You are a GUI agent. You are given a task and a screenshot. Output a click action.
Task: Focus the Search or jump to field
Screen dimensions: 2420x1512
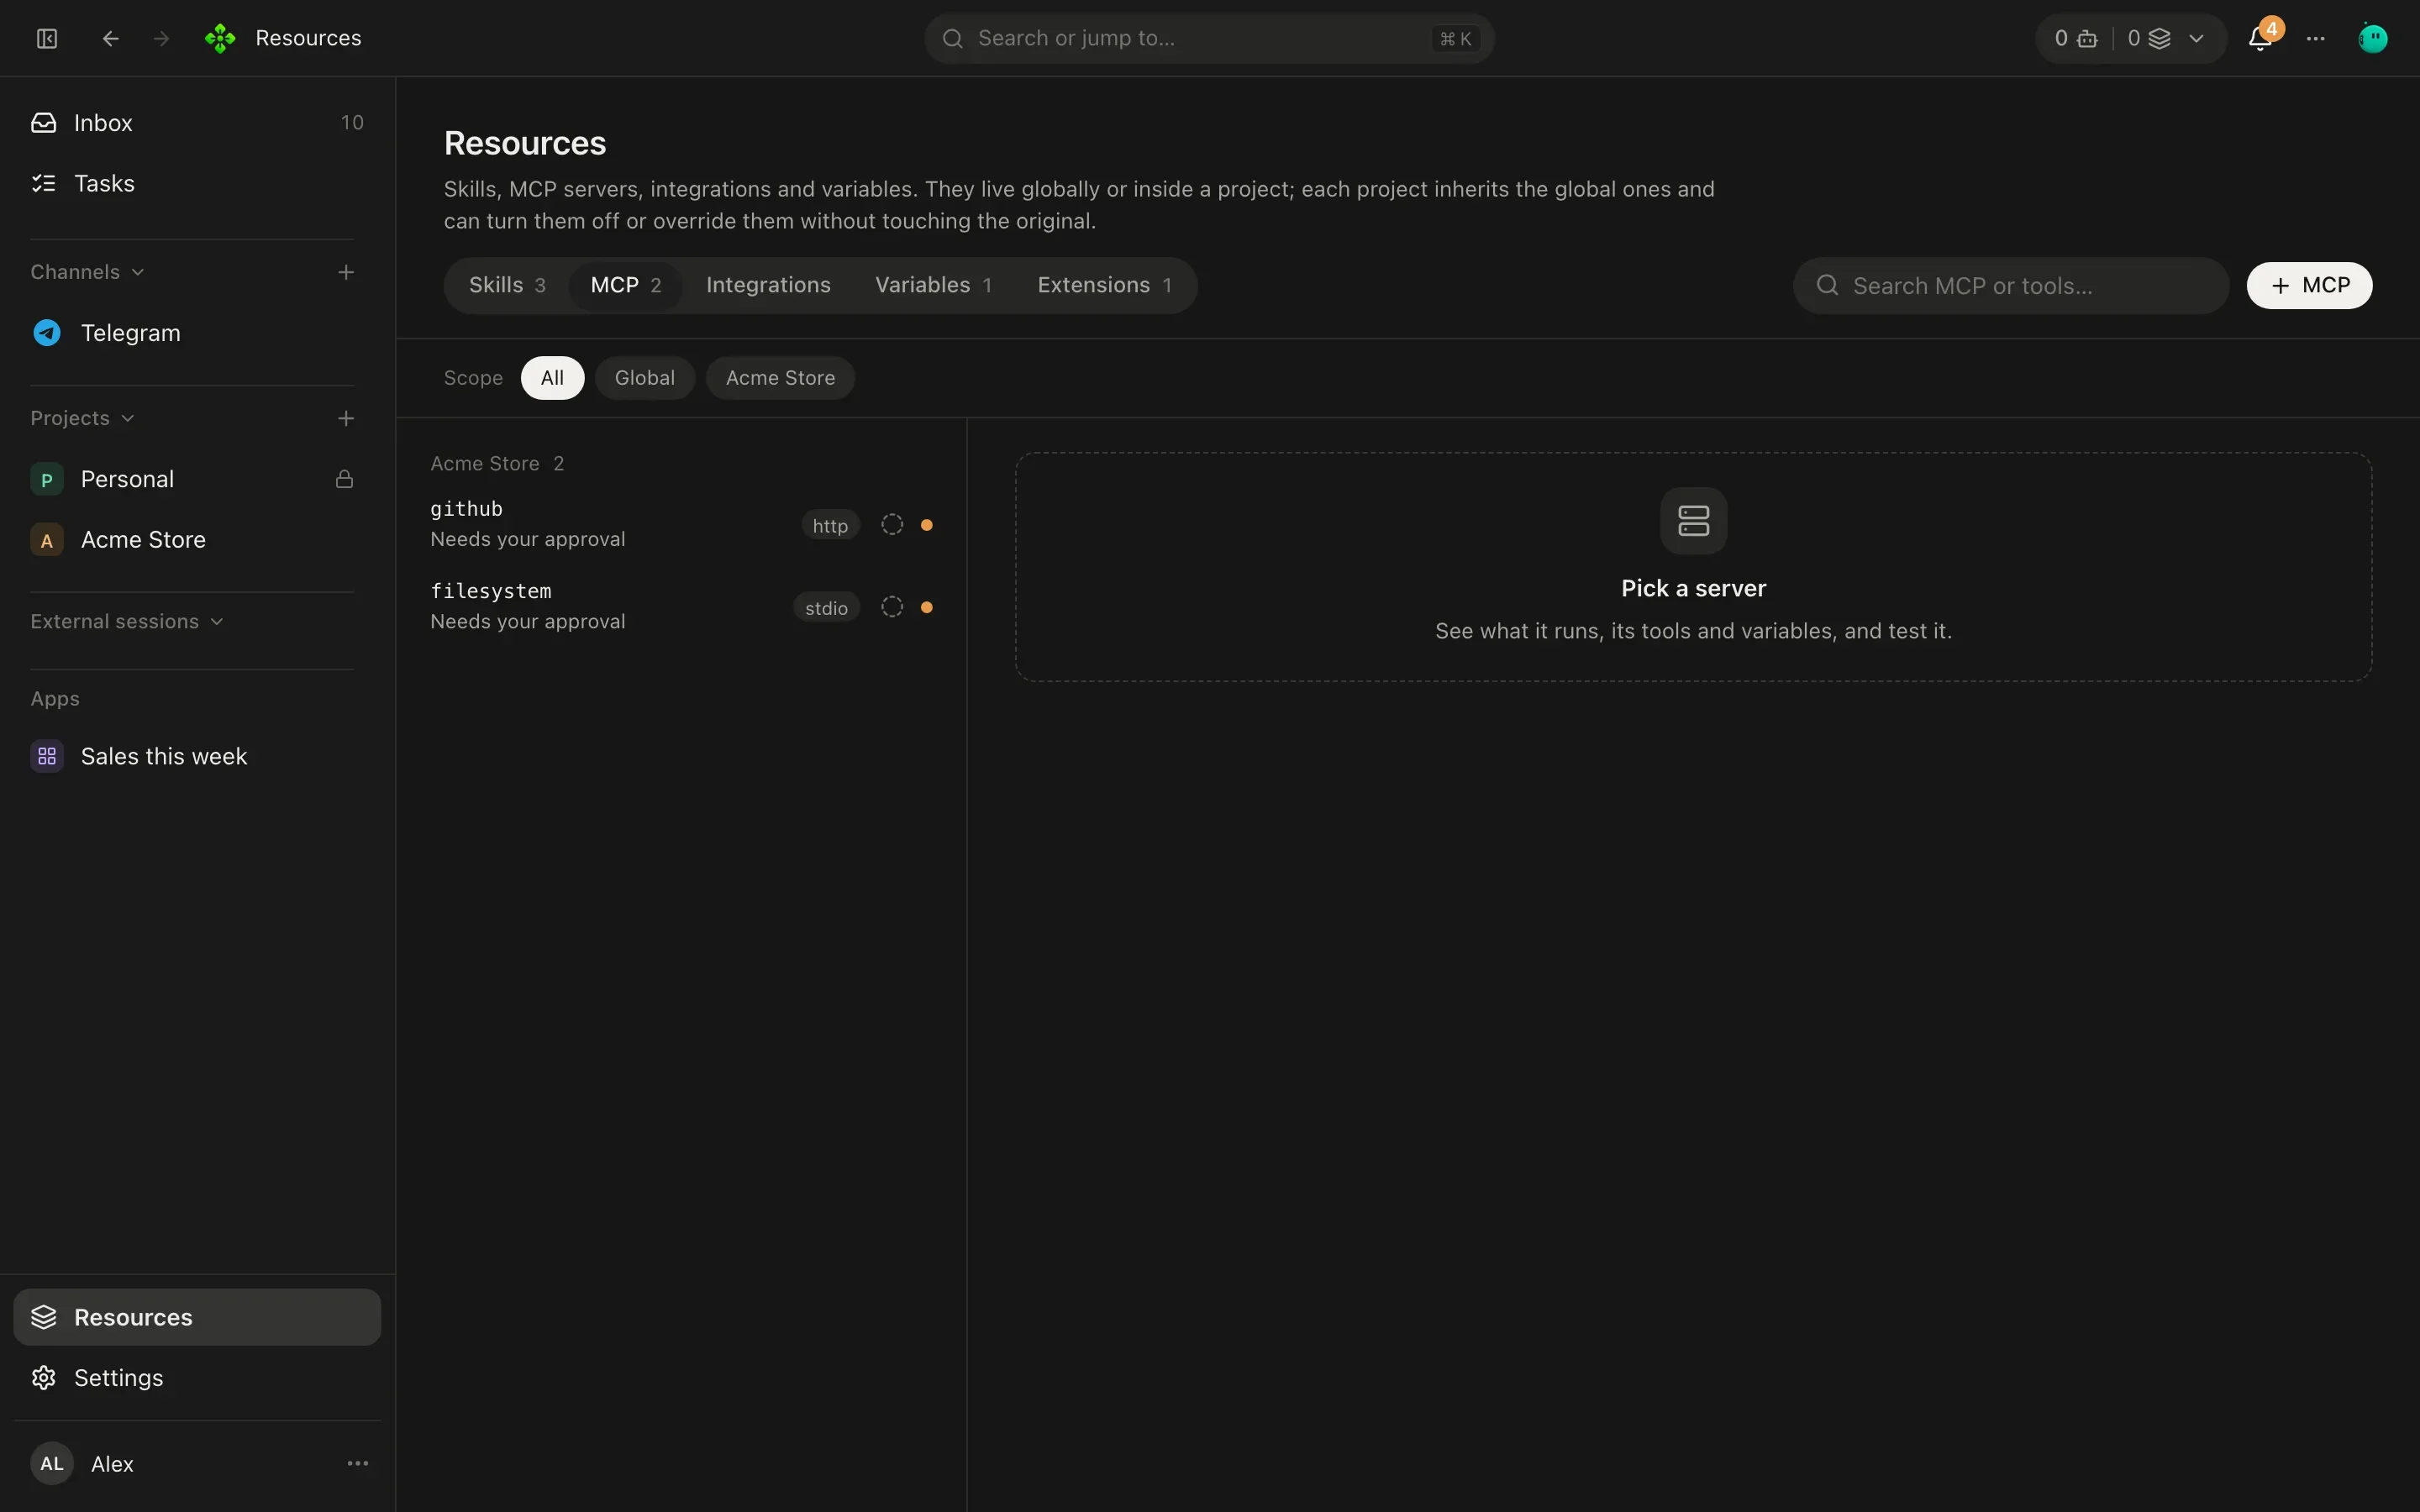click(x=1209, y=38)
